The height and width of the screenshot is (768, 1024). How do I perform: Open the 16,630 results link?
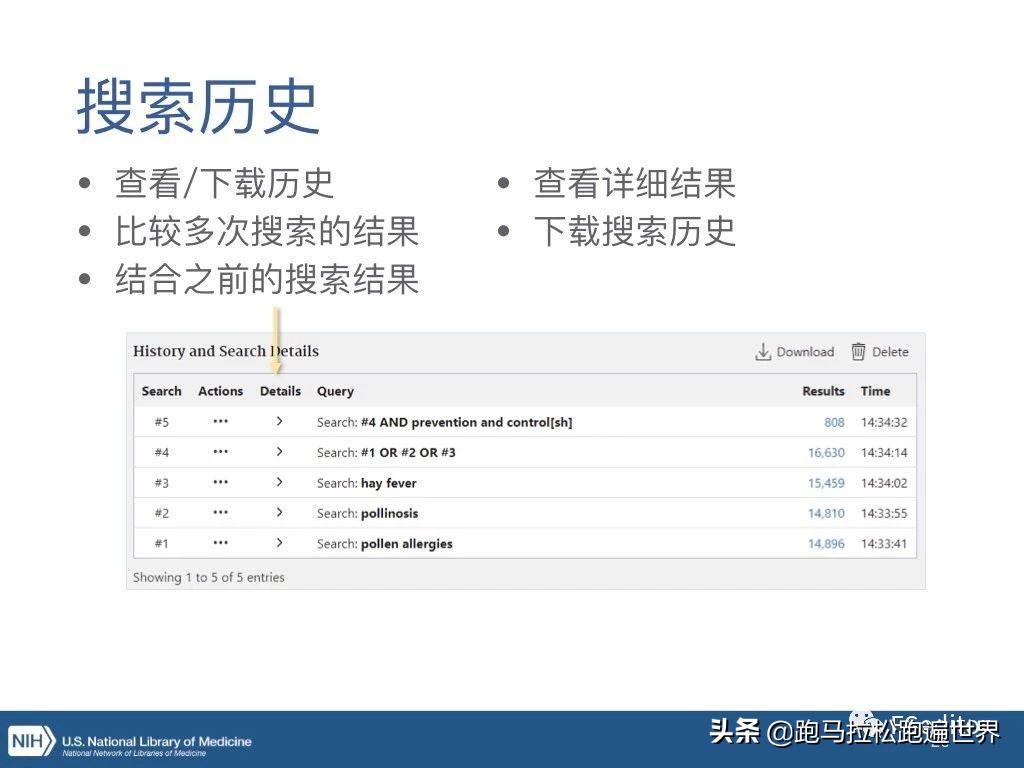[824, 452]
